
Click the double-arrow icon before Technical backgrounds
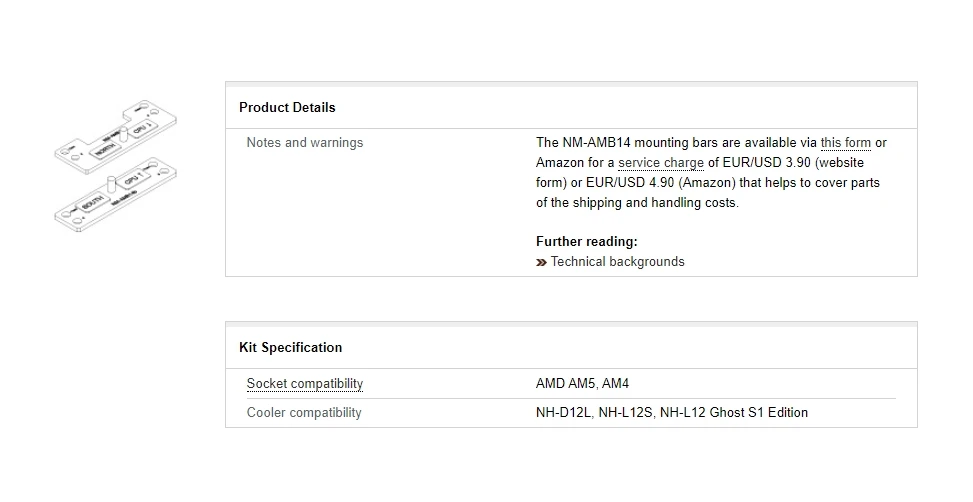(541, 262)
